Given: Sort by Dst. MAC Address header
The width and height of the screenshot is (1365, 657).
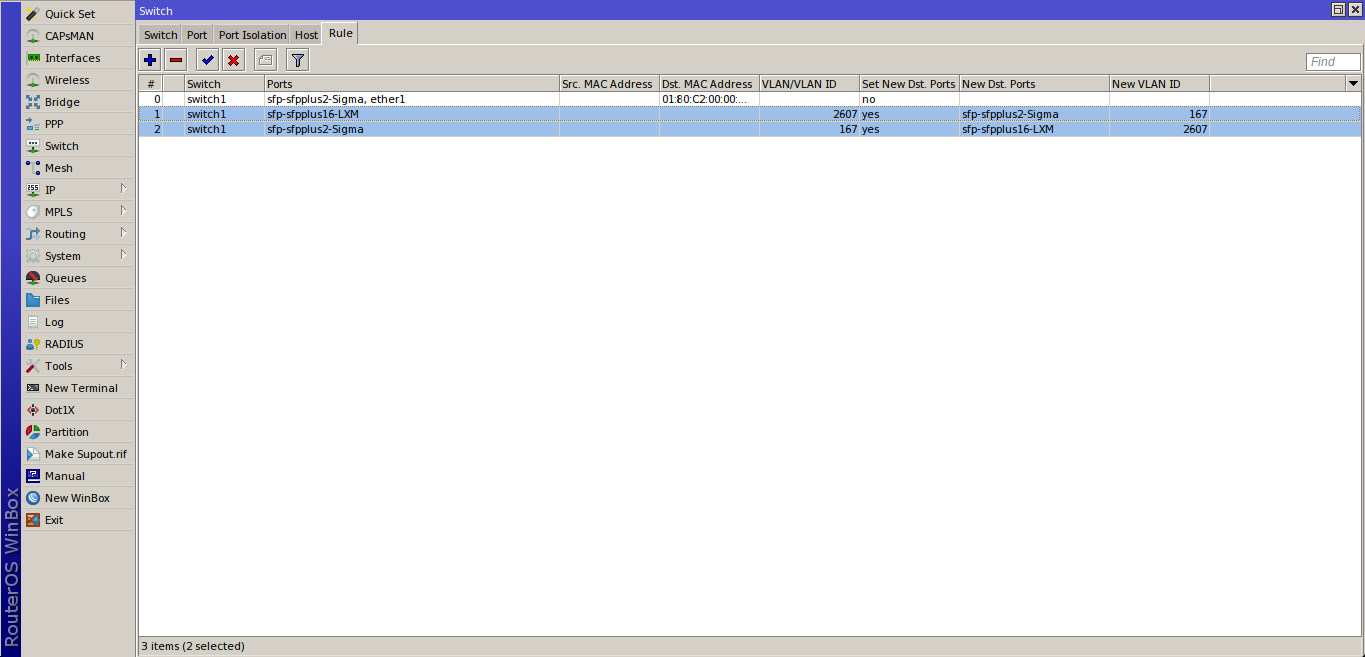Looking at the screenshot, I should coord(709,84).
